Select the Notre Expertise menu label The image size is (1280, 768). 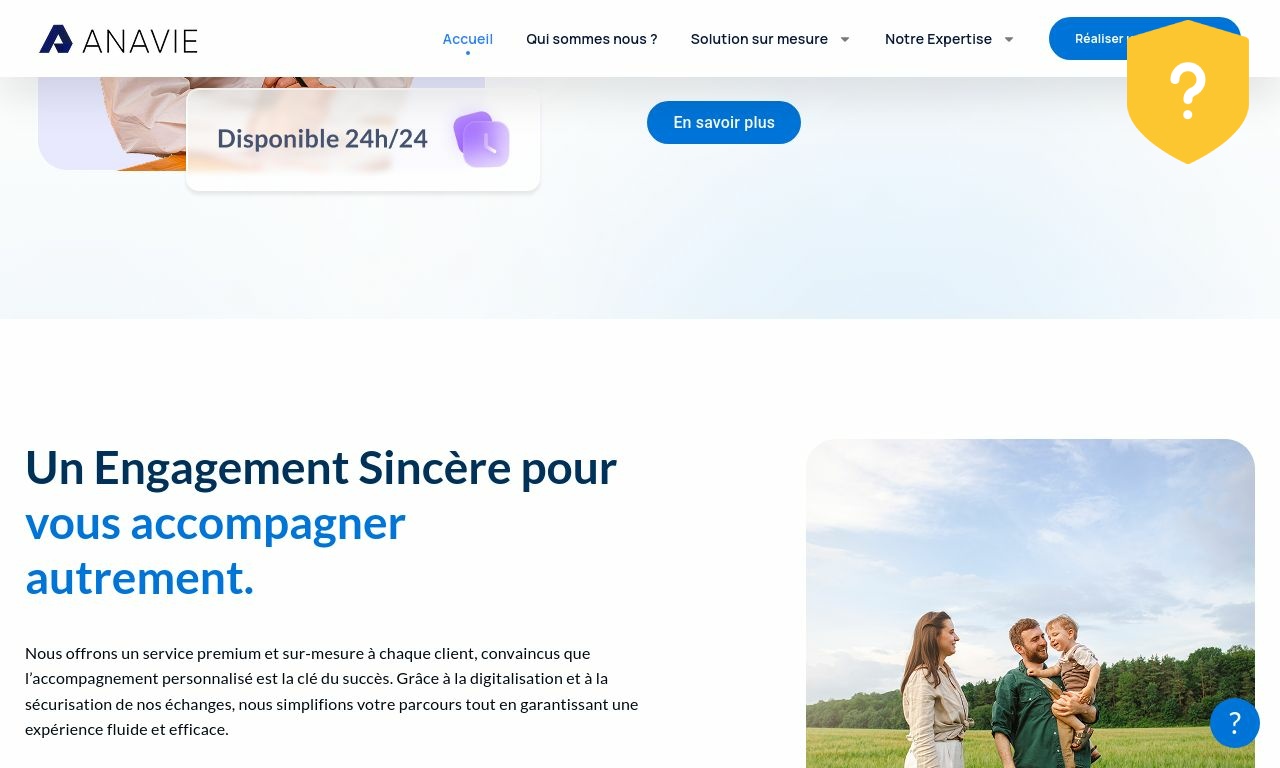(938, 39)
